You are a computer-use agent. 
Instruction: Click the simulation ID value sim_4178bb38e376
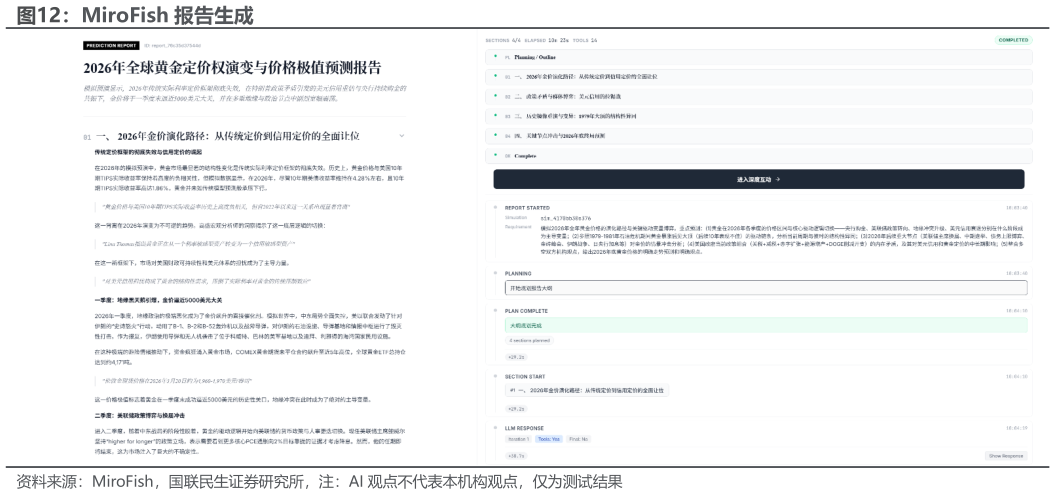pyautogui.click(x=566, y=218)
